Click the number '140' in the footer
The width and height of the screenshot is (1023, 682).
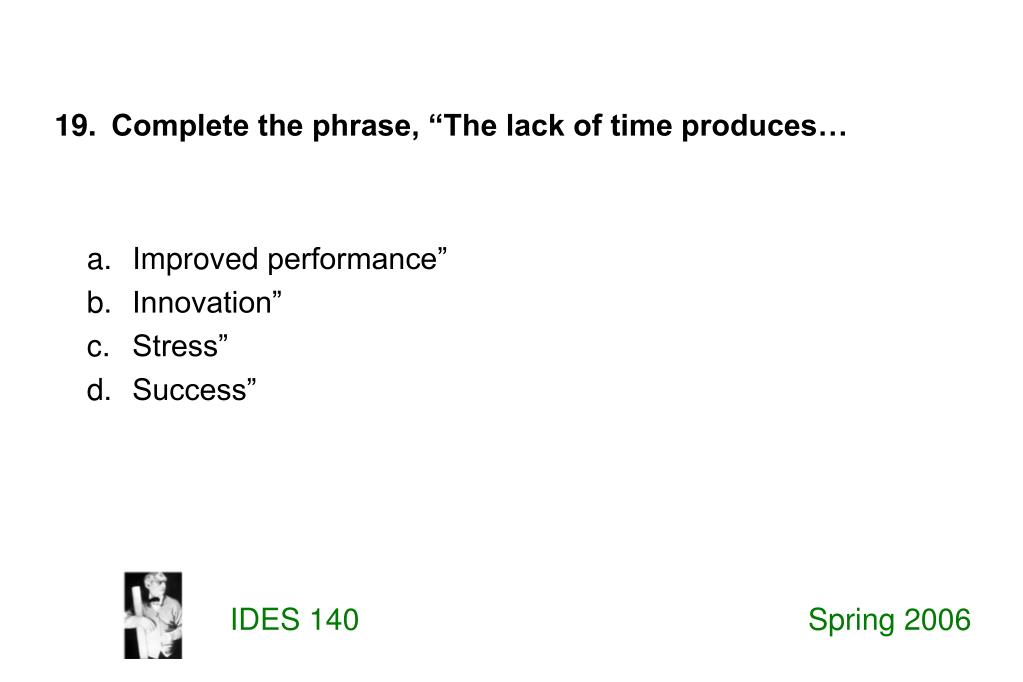[333, 619]
